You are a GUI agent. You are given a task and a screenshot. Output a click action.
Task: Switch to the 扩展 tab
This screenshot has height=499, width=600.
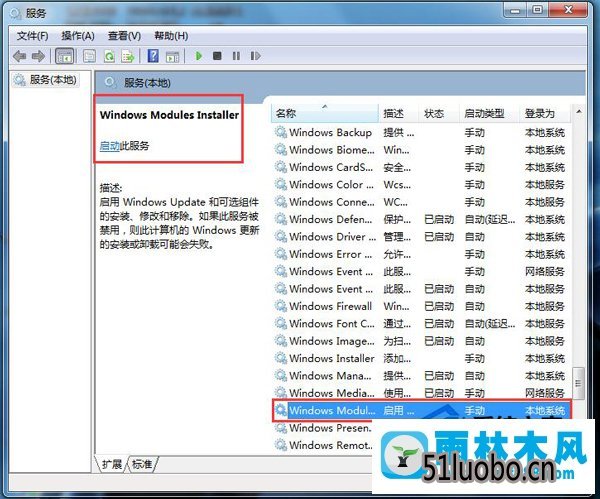tap(111, 464)
